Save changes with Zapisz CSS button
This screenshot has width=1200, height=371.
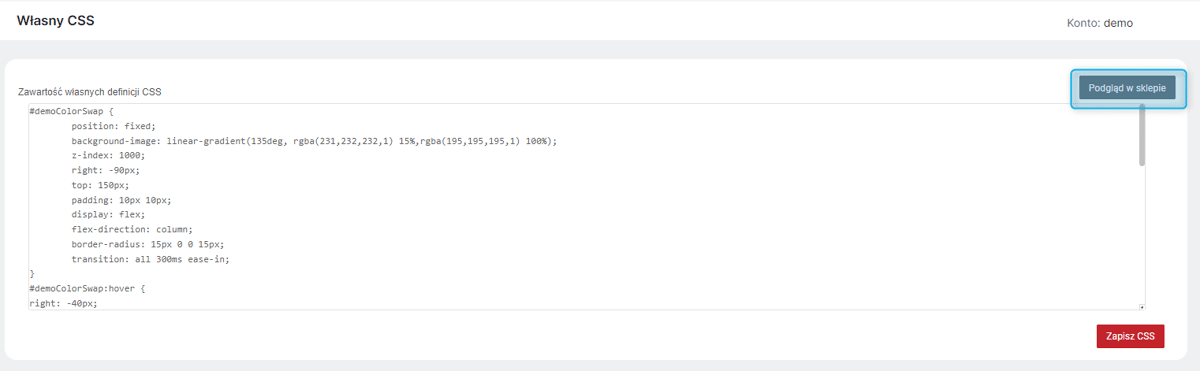1130,336
